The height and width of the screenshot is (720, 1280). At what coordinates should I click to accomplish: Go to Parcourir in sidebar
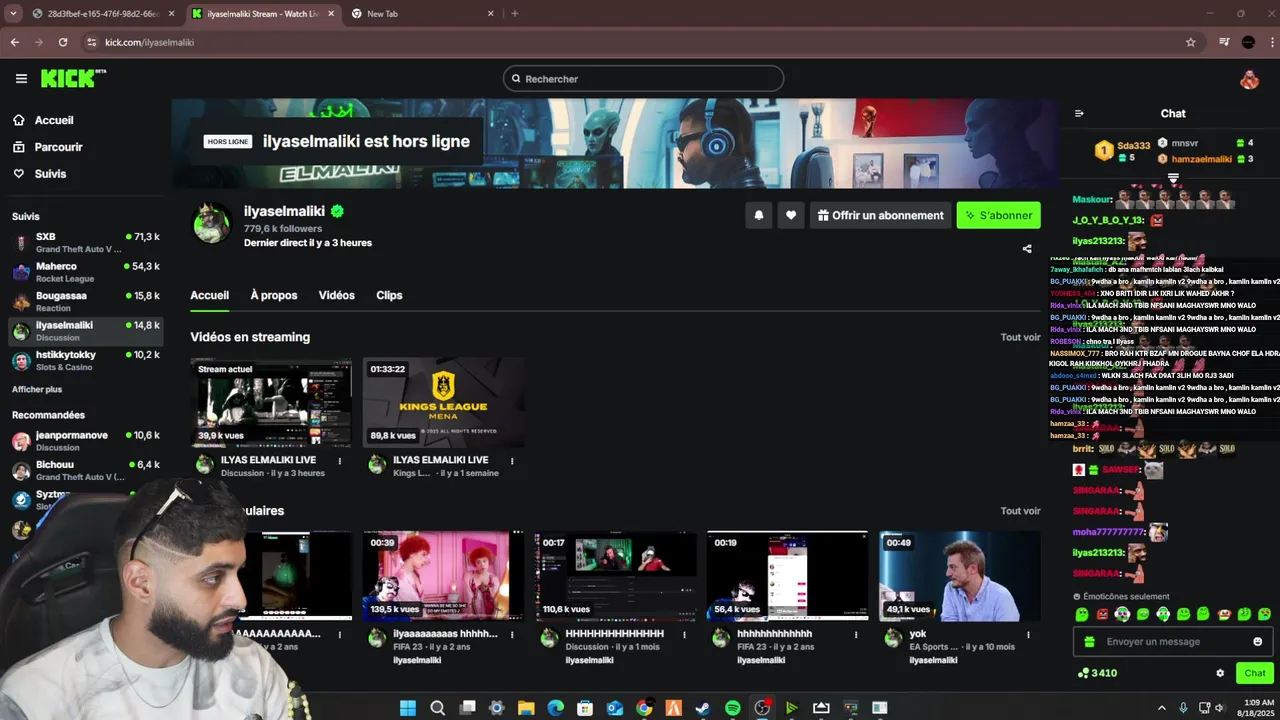(47, 147)
